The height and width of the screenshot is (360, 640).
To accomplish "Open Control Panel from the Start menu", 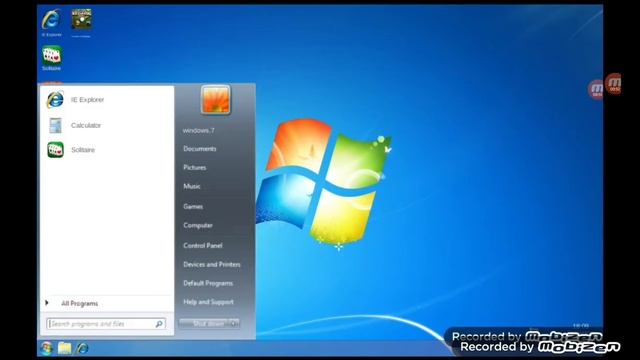I will (203, 245).
